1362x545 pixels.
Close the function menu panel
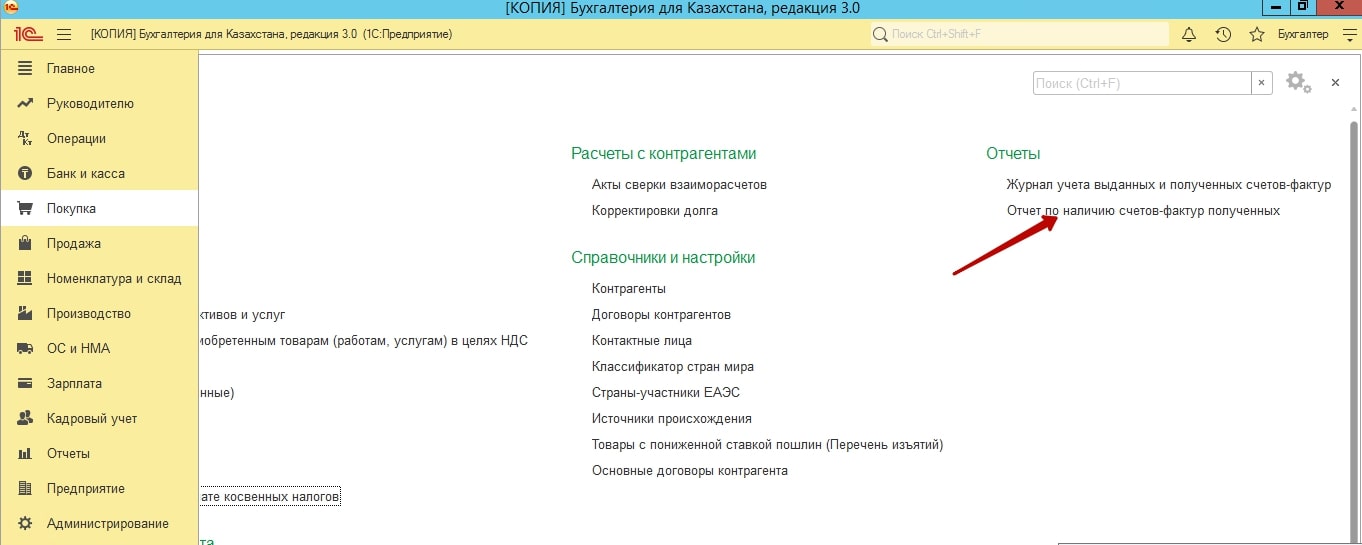(x=1335, y=83)
